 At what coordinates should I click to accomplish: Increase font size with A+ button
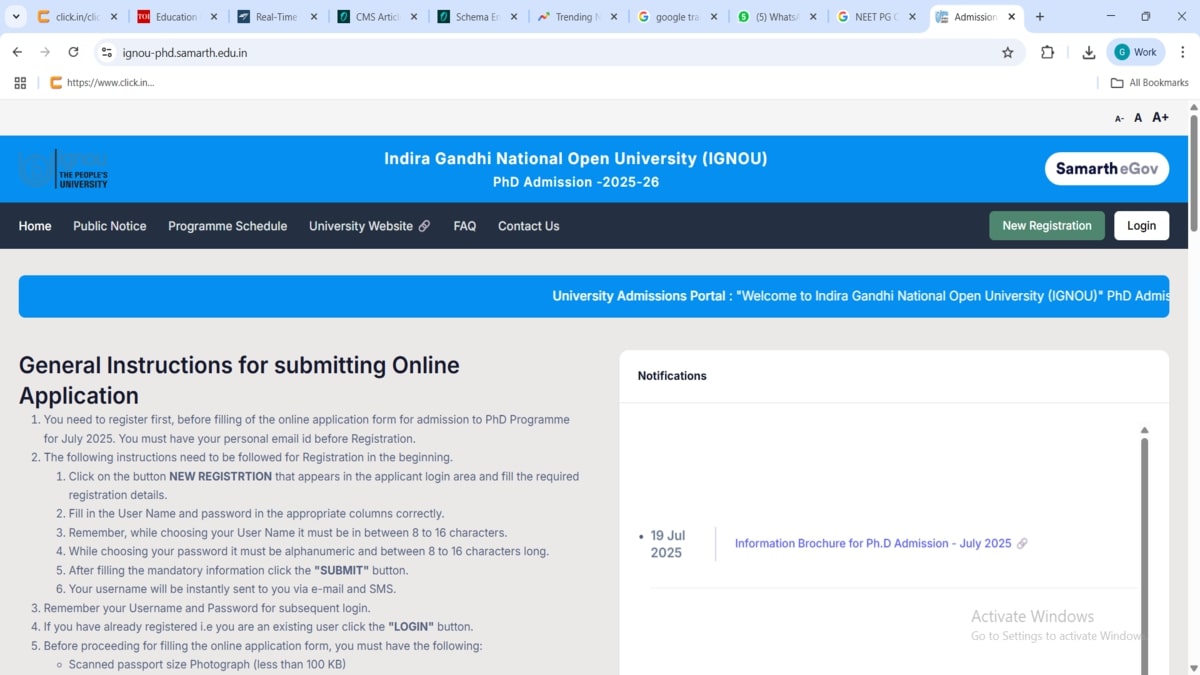click(1160, 118)
